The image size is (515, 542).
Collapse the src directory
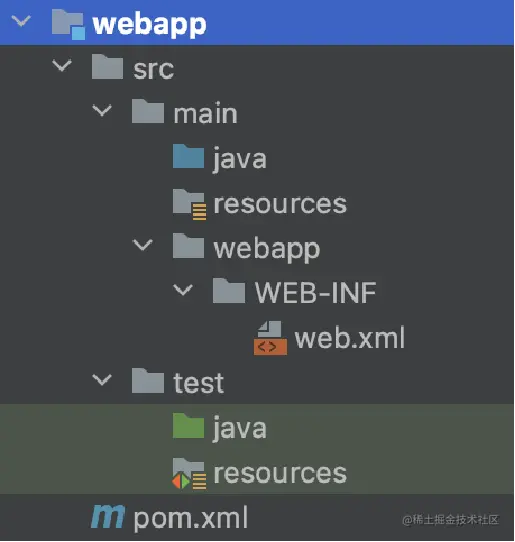pyautogui.click(x=62, y=65)
